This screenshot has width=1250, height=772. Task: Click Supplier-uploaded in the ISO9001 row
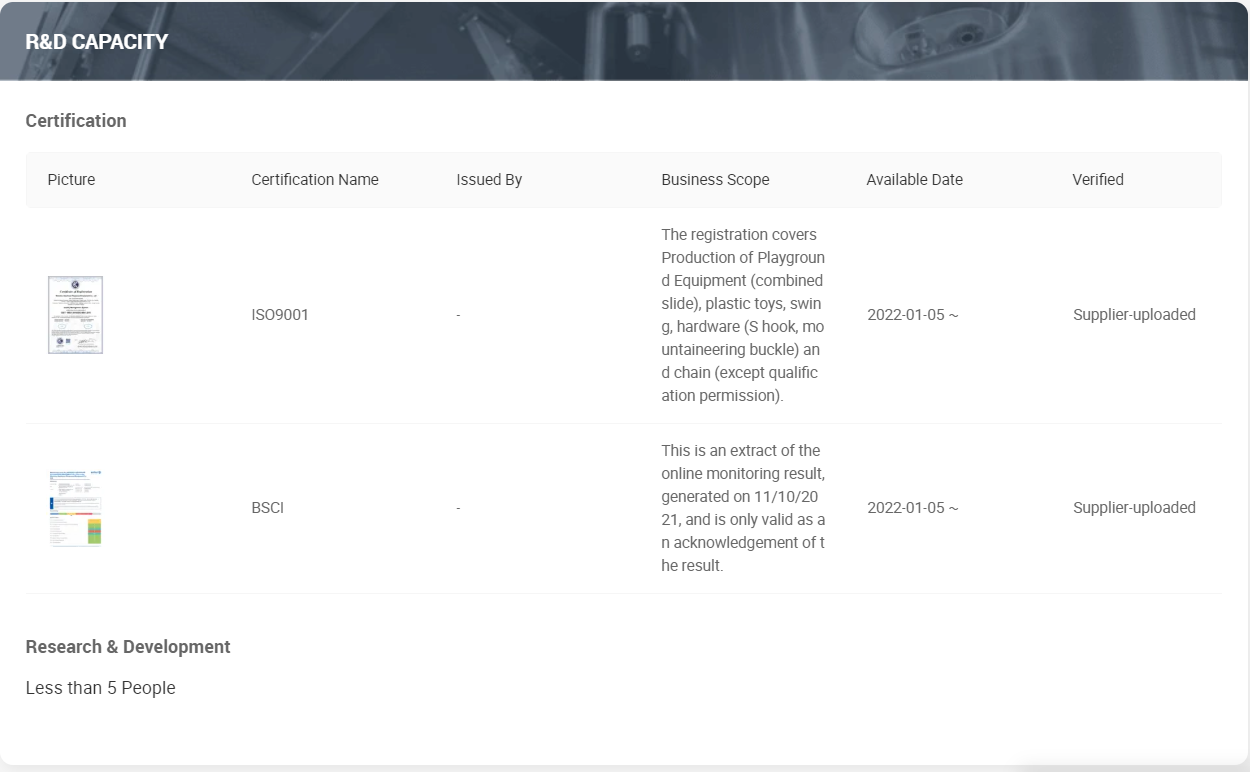pos(1134,315)
